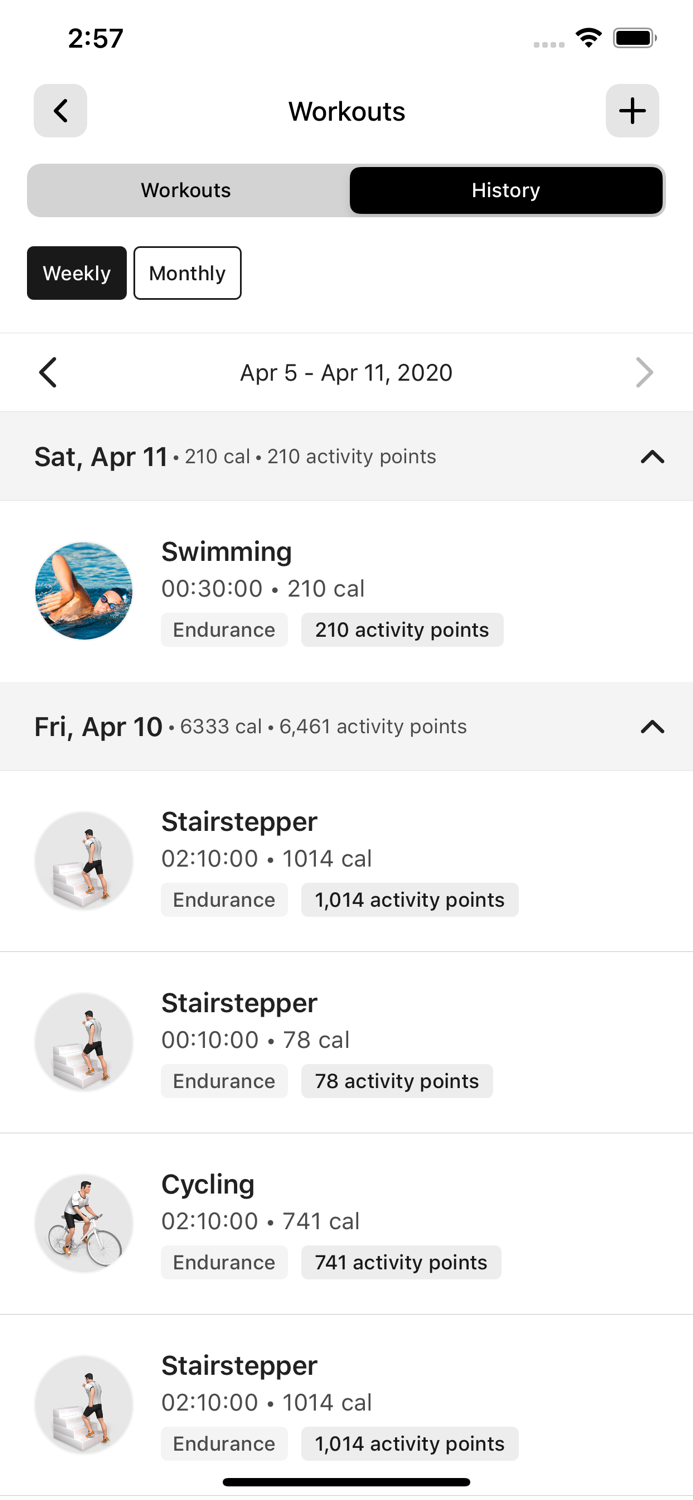The width and height of the screenshot is (693, 1500).
Task: Tap the battery level indicator
Action: 634,36
